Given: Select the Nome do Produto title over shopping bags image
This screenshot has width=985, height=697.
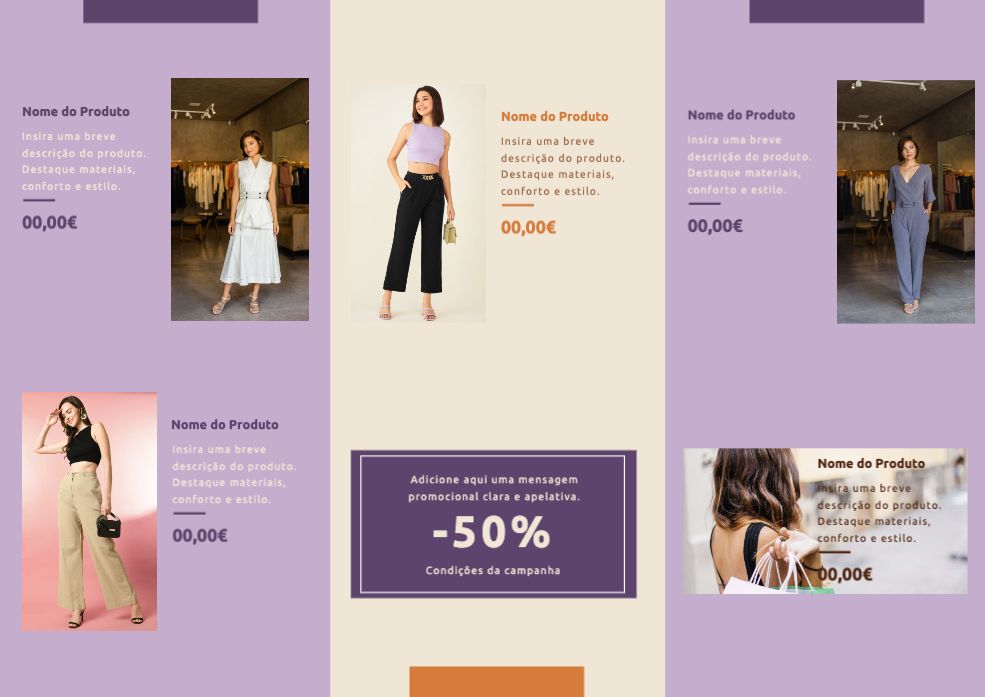Looking at the screenshot, I should click(x=871, y=463).
